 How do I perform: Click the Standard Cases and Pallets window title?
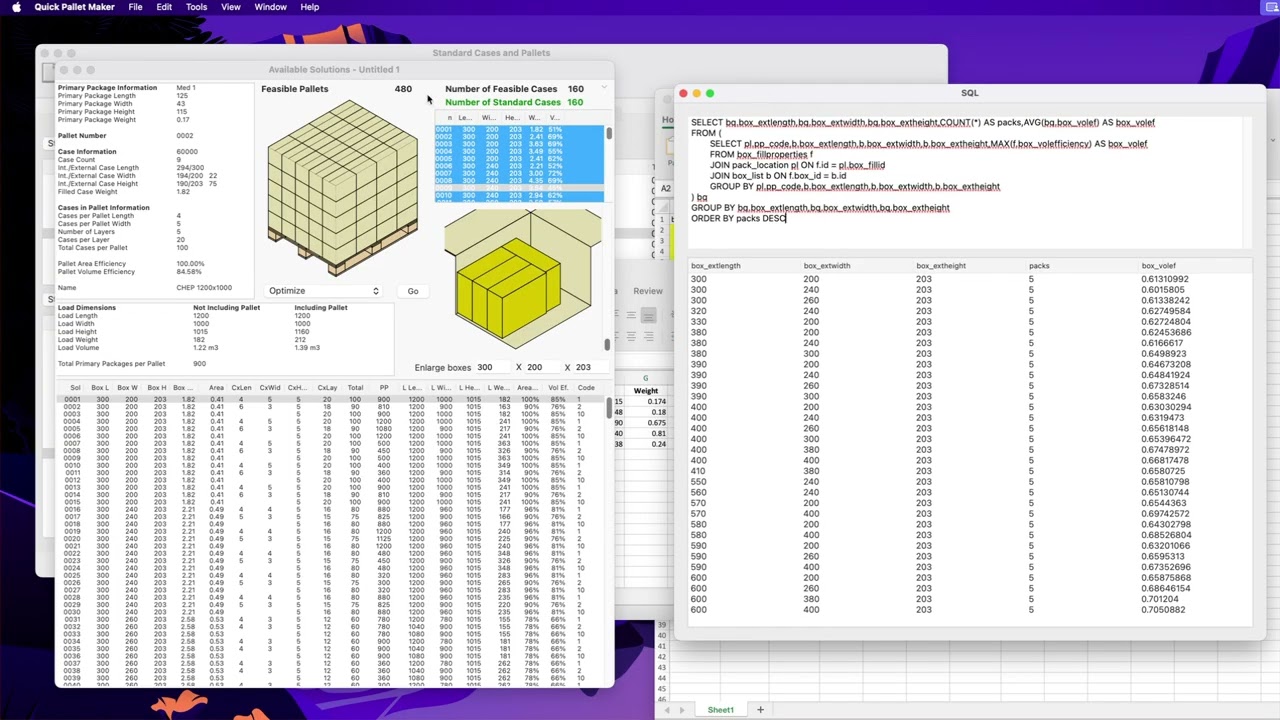tap(491, 53)
